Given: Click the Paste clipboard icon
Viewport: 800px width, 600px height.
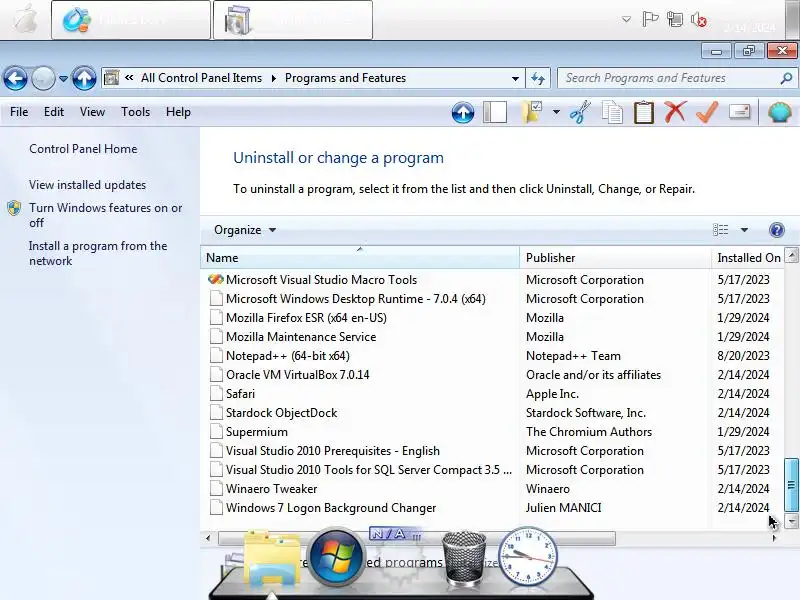Looking at the screenshot, I should click(643, 112).
